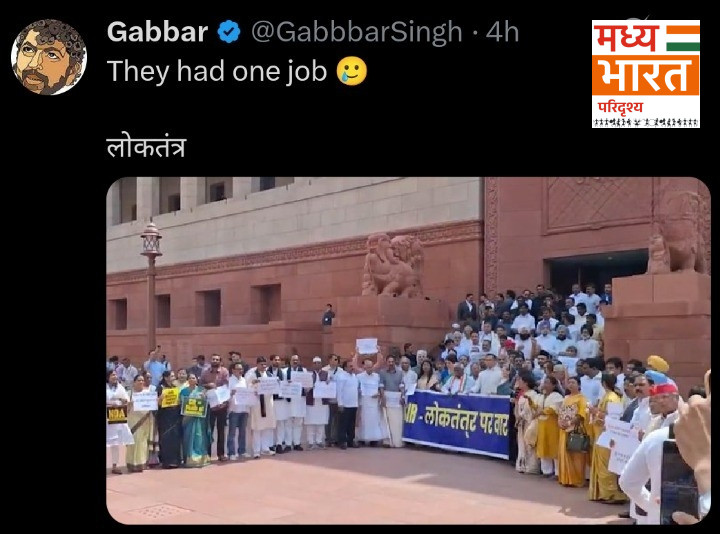
Task: Open the Gabbar display name link
Action: coord(158,32)
